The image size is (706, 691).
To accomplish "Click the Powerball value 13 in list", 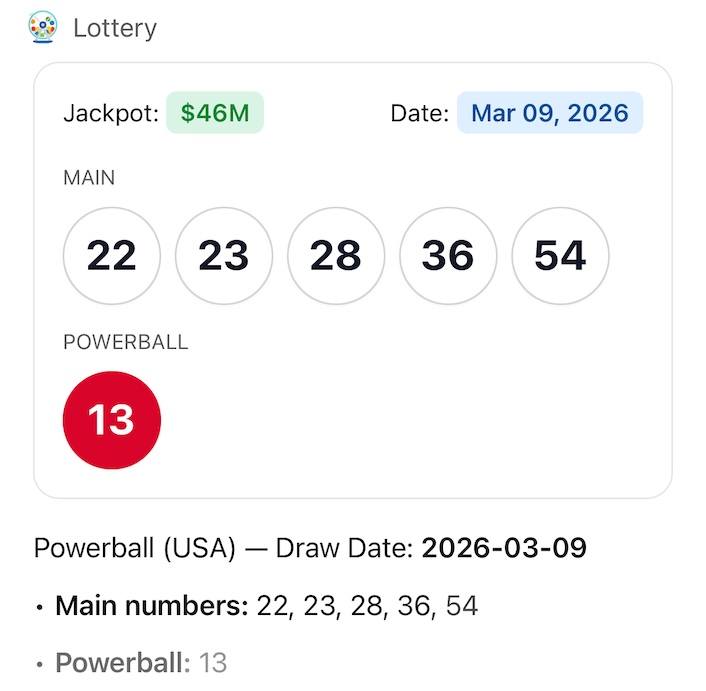I will pyautogui.click(x=213, y=662).
